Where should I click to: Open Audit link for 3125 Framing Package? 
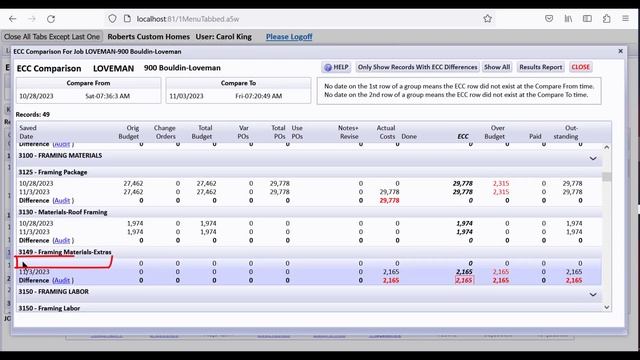pos(62,200)
